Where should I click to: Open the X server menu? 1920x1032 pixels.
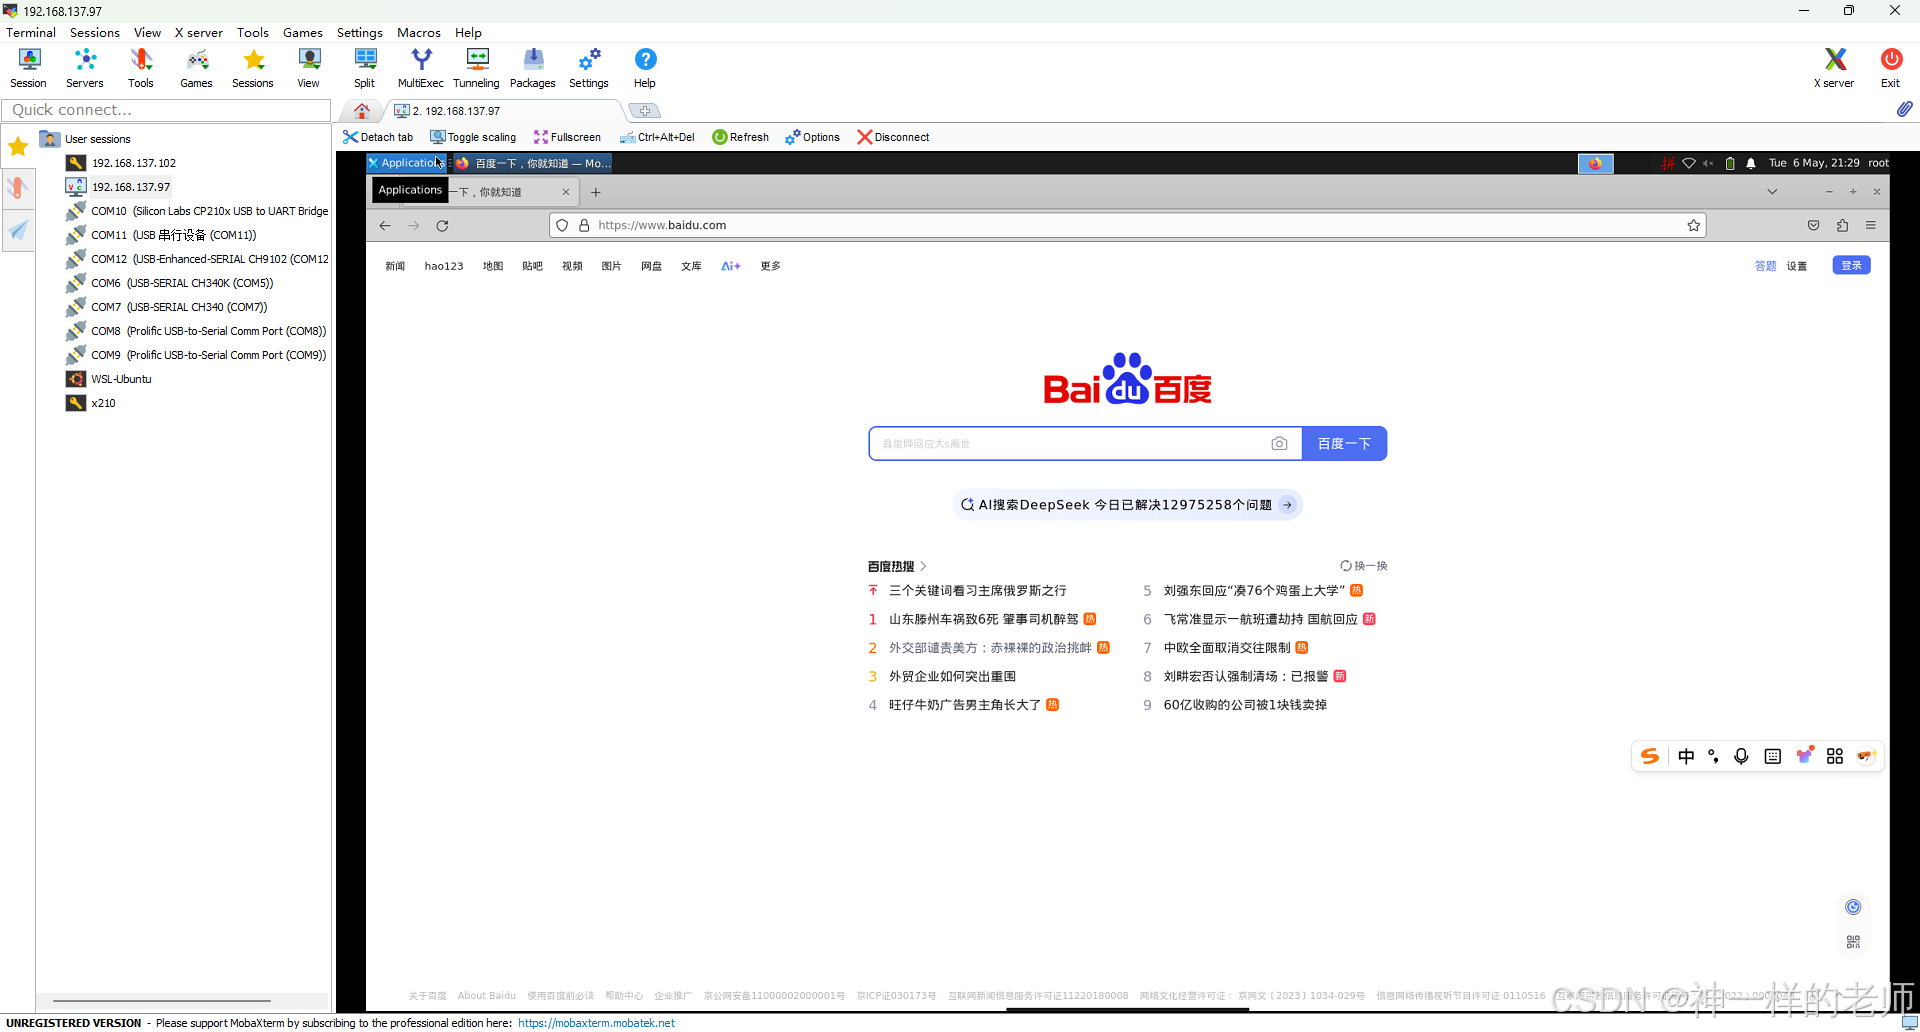coord(199,33)
